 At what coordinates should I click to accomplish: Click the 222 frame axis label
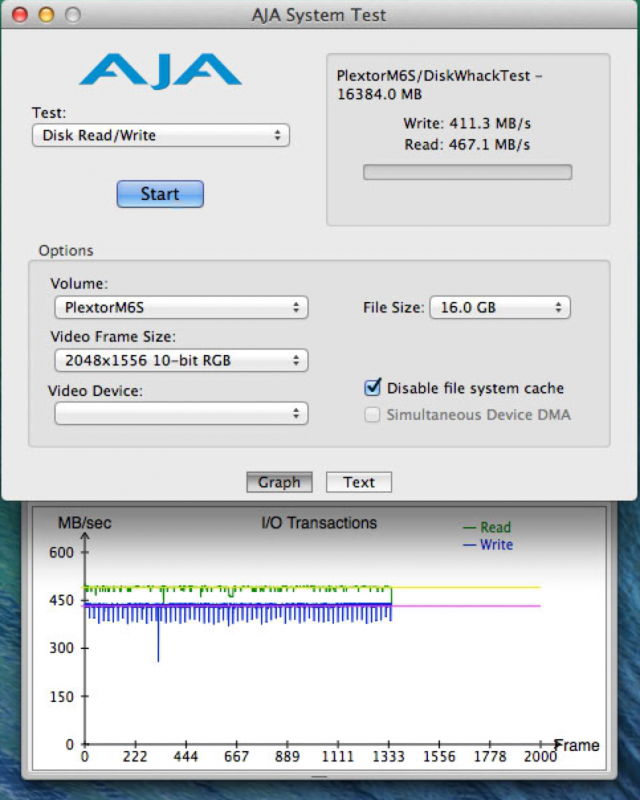coord(135,757)
